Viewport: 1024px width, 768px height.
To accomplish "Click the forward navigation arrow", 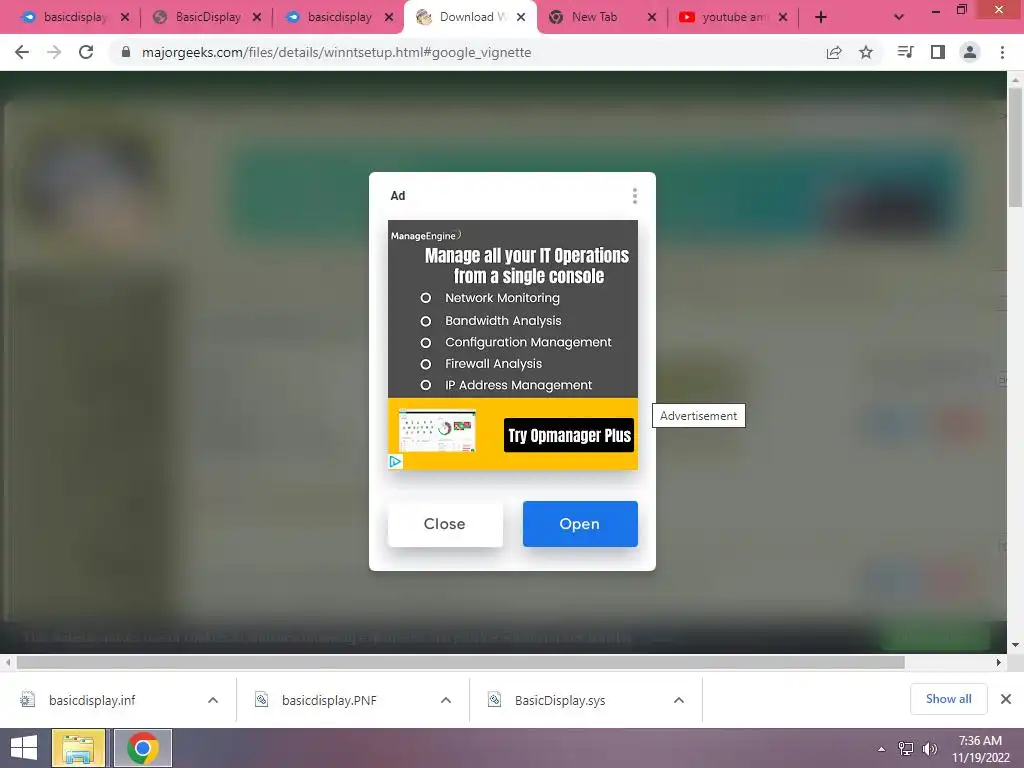I will pyautogui.click(x=54, y=52).
